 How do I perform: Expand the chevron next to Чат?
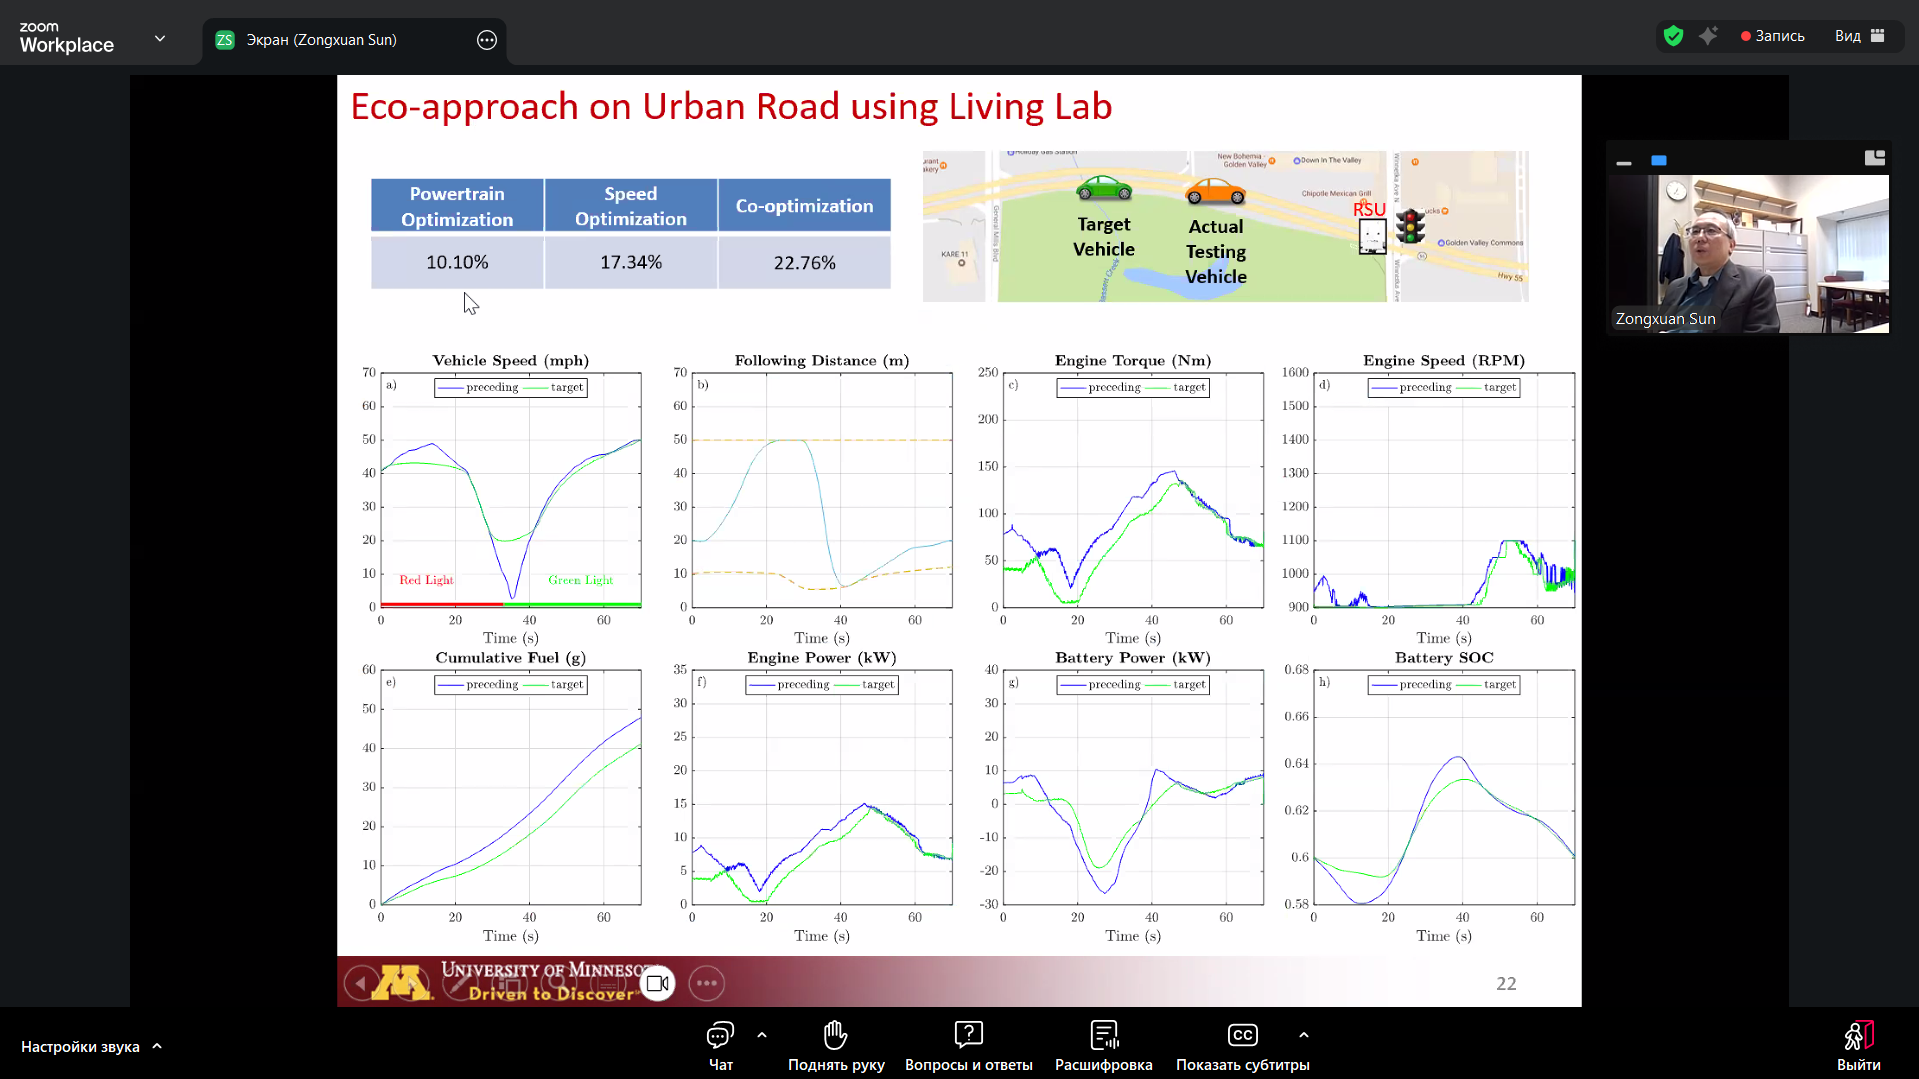click(x=762, y=1035)
